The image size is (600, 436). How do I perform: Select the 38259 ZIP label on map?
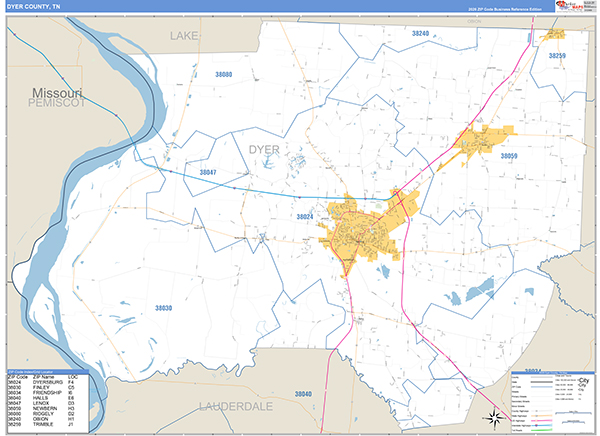(557, 56)
